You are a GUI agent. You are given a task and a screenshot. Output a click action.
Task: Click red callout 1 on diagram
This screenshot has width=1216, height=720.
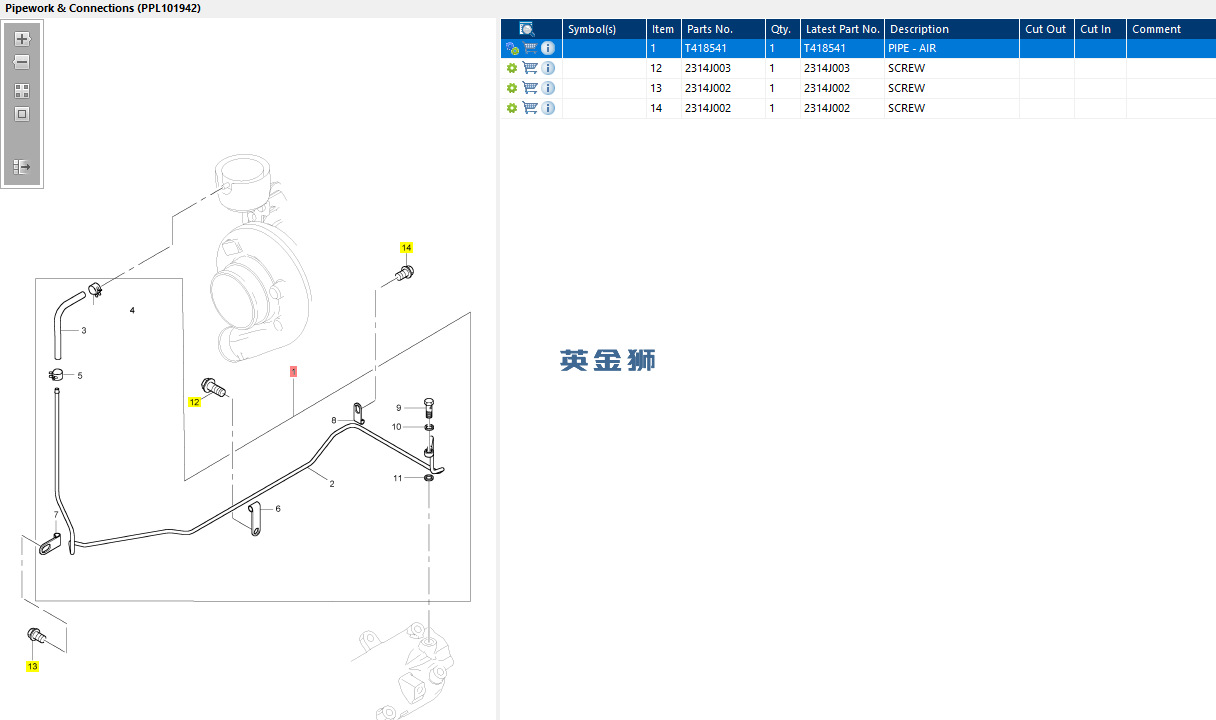coord(293,371)
